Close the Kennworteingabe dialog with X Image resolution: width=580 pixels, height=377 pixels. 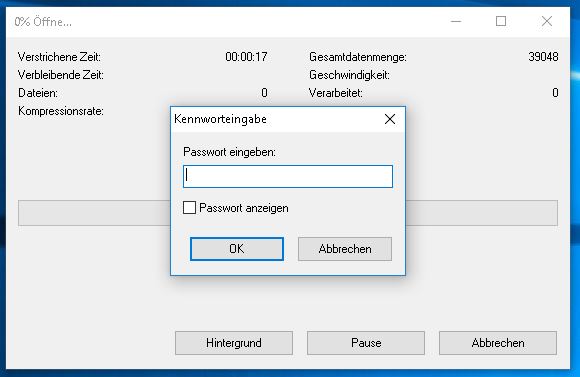390,119
